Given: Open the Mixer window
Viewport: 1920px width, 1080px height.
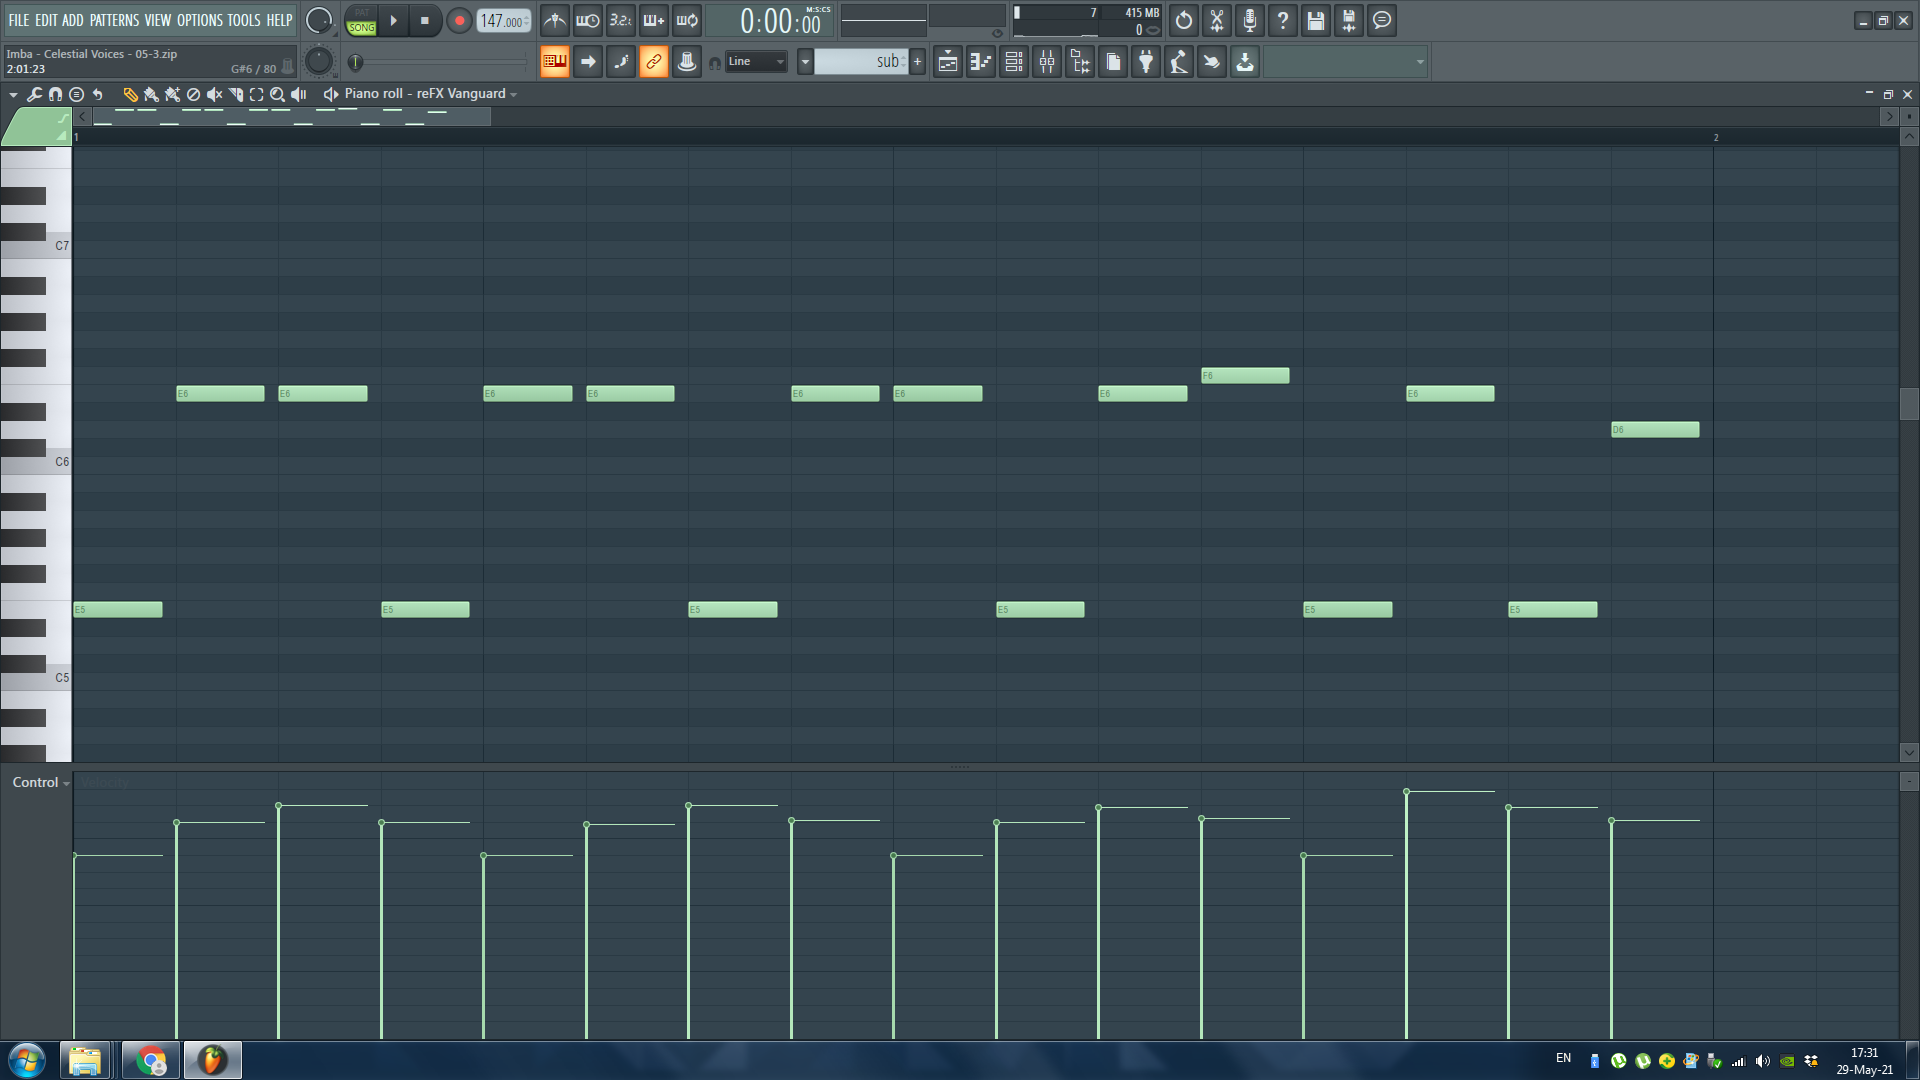Looking at the screenshot, I should (1047, 62).
